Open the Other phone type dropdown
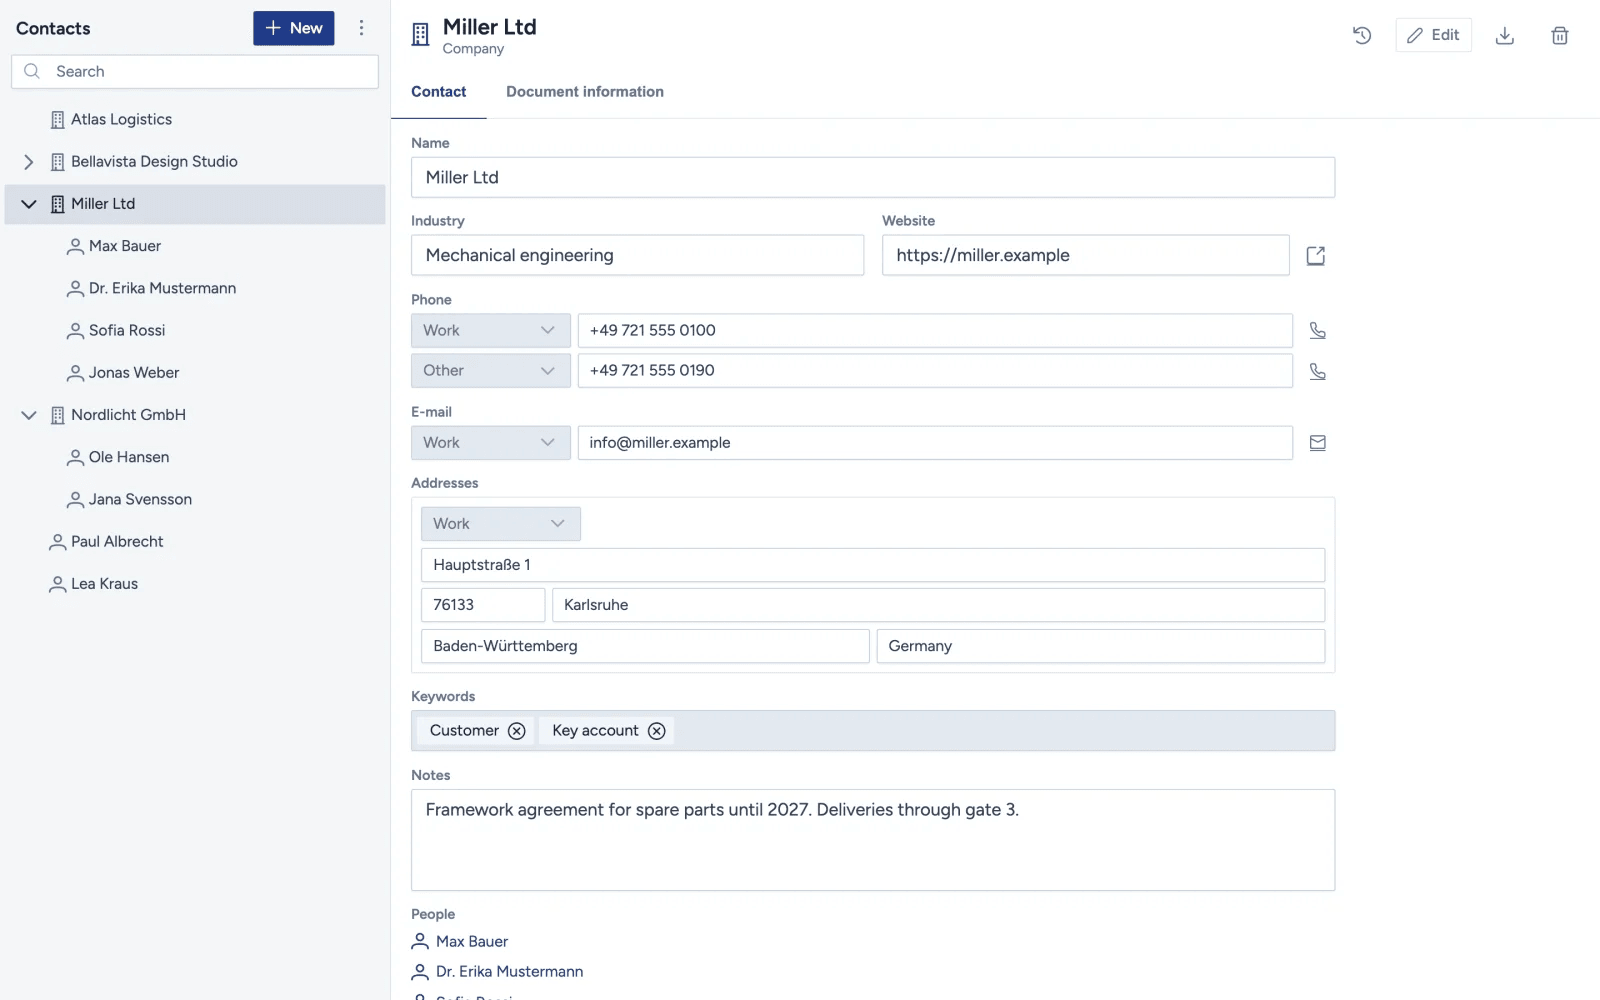 pos(490,371)
